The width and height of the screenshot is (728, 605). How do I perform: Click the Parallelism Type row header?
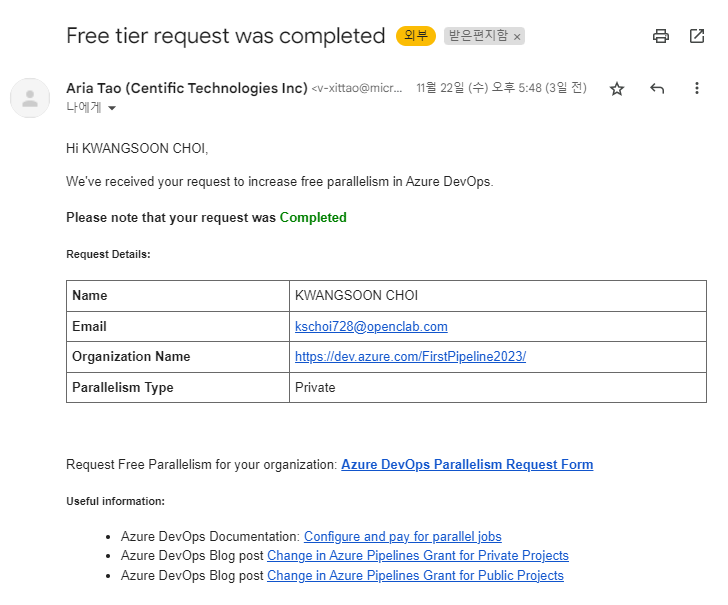pos(178,387)
